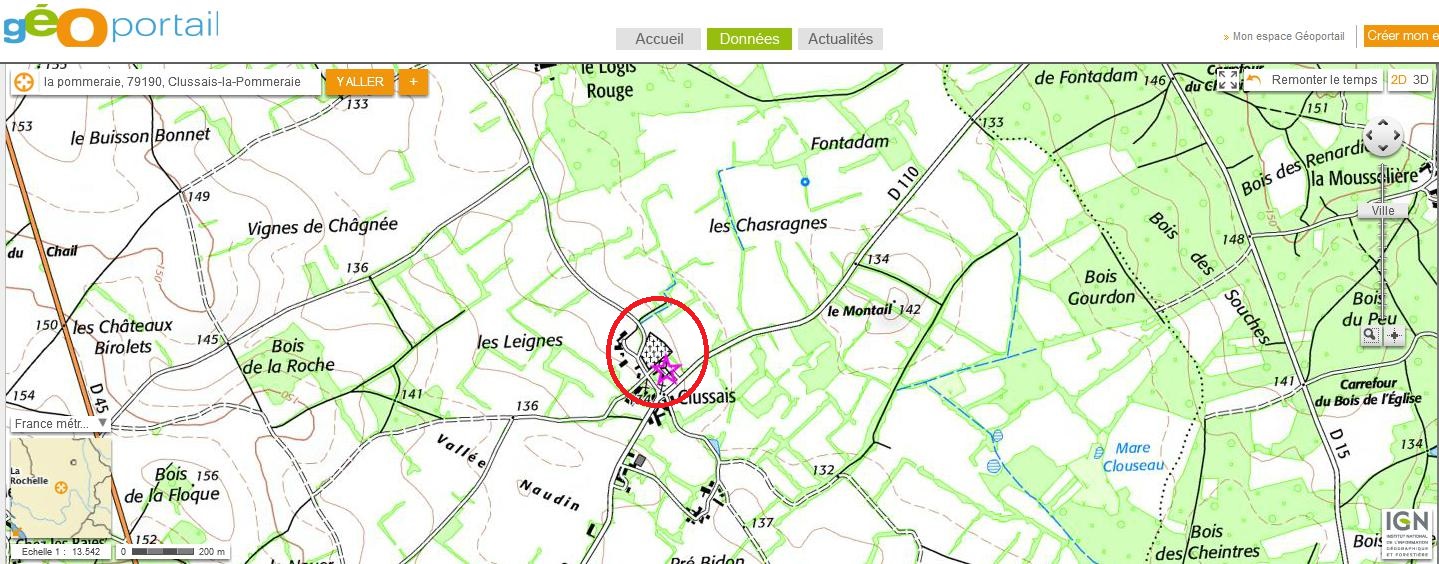Click the orange plus button next to Y ALLER
This screenshot has height=564, width=1439.
click(413, 82)
